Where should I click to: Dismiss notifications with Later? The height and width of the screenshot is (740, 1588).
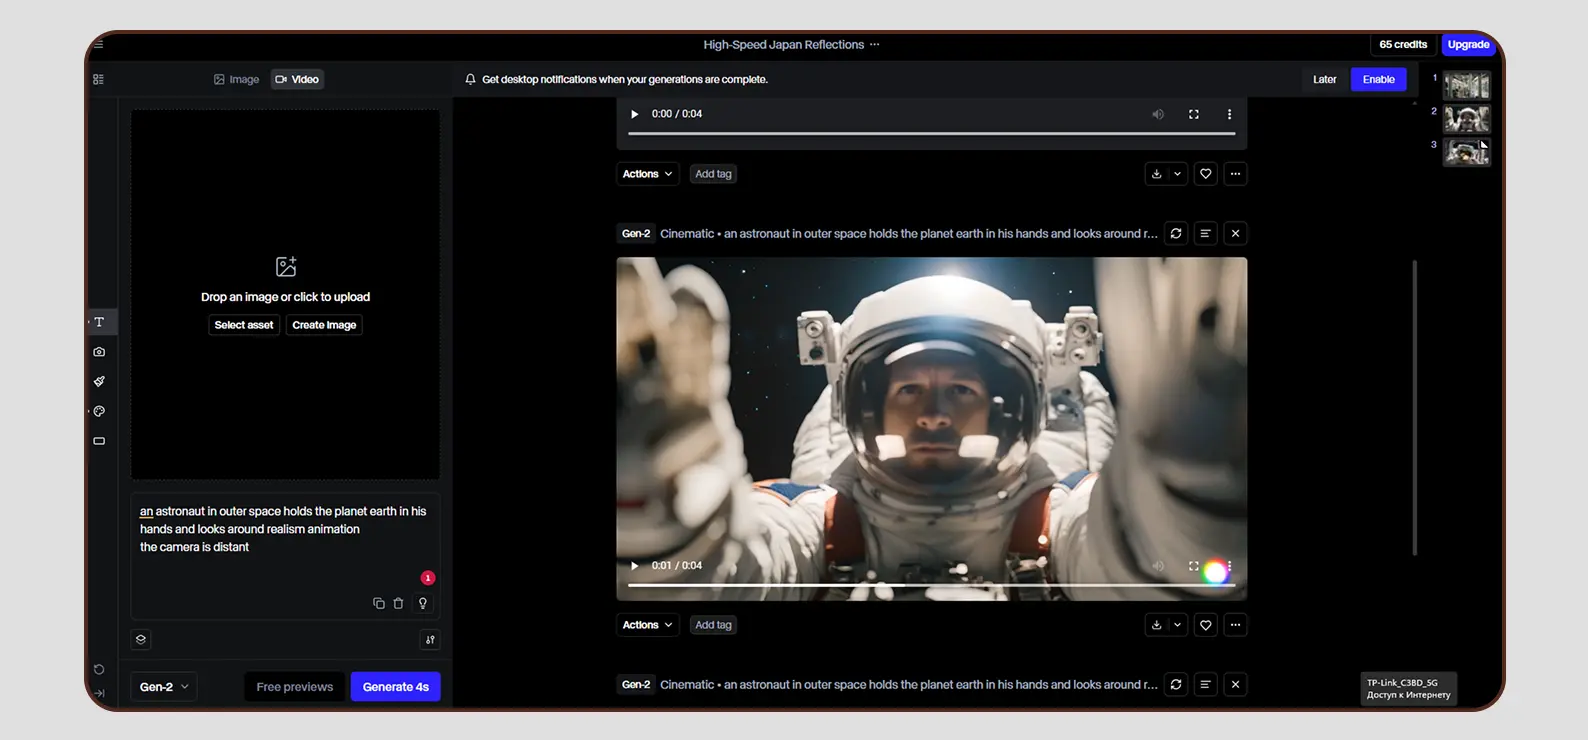[1325, 79]
